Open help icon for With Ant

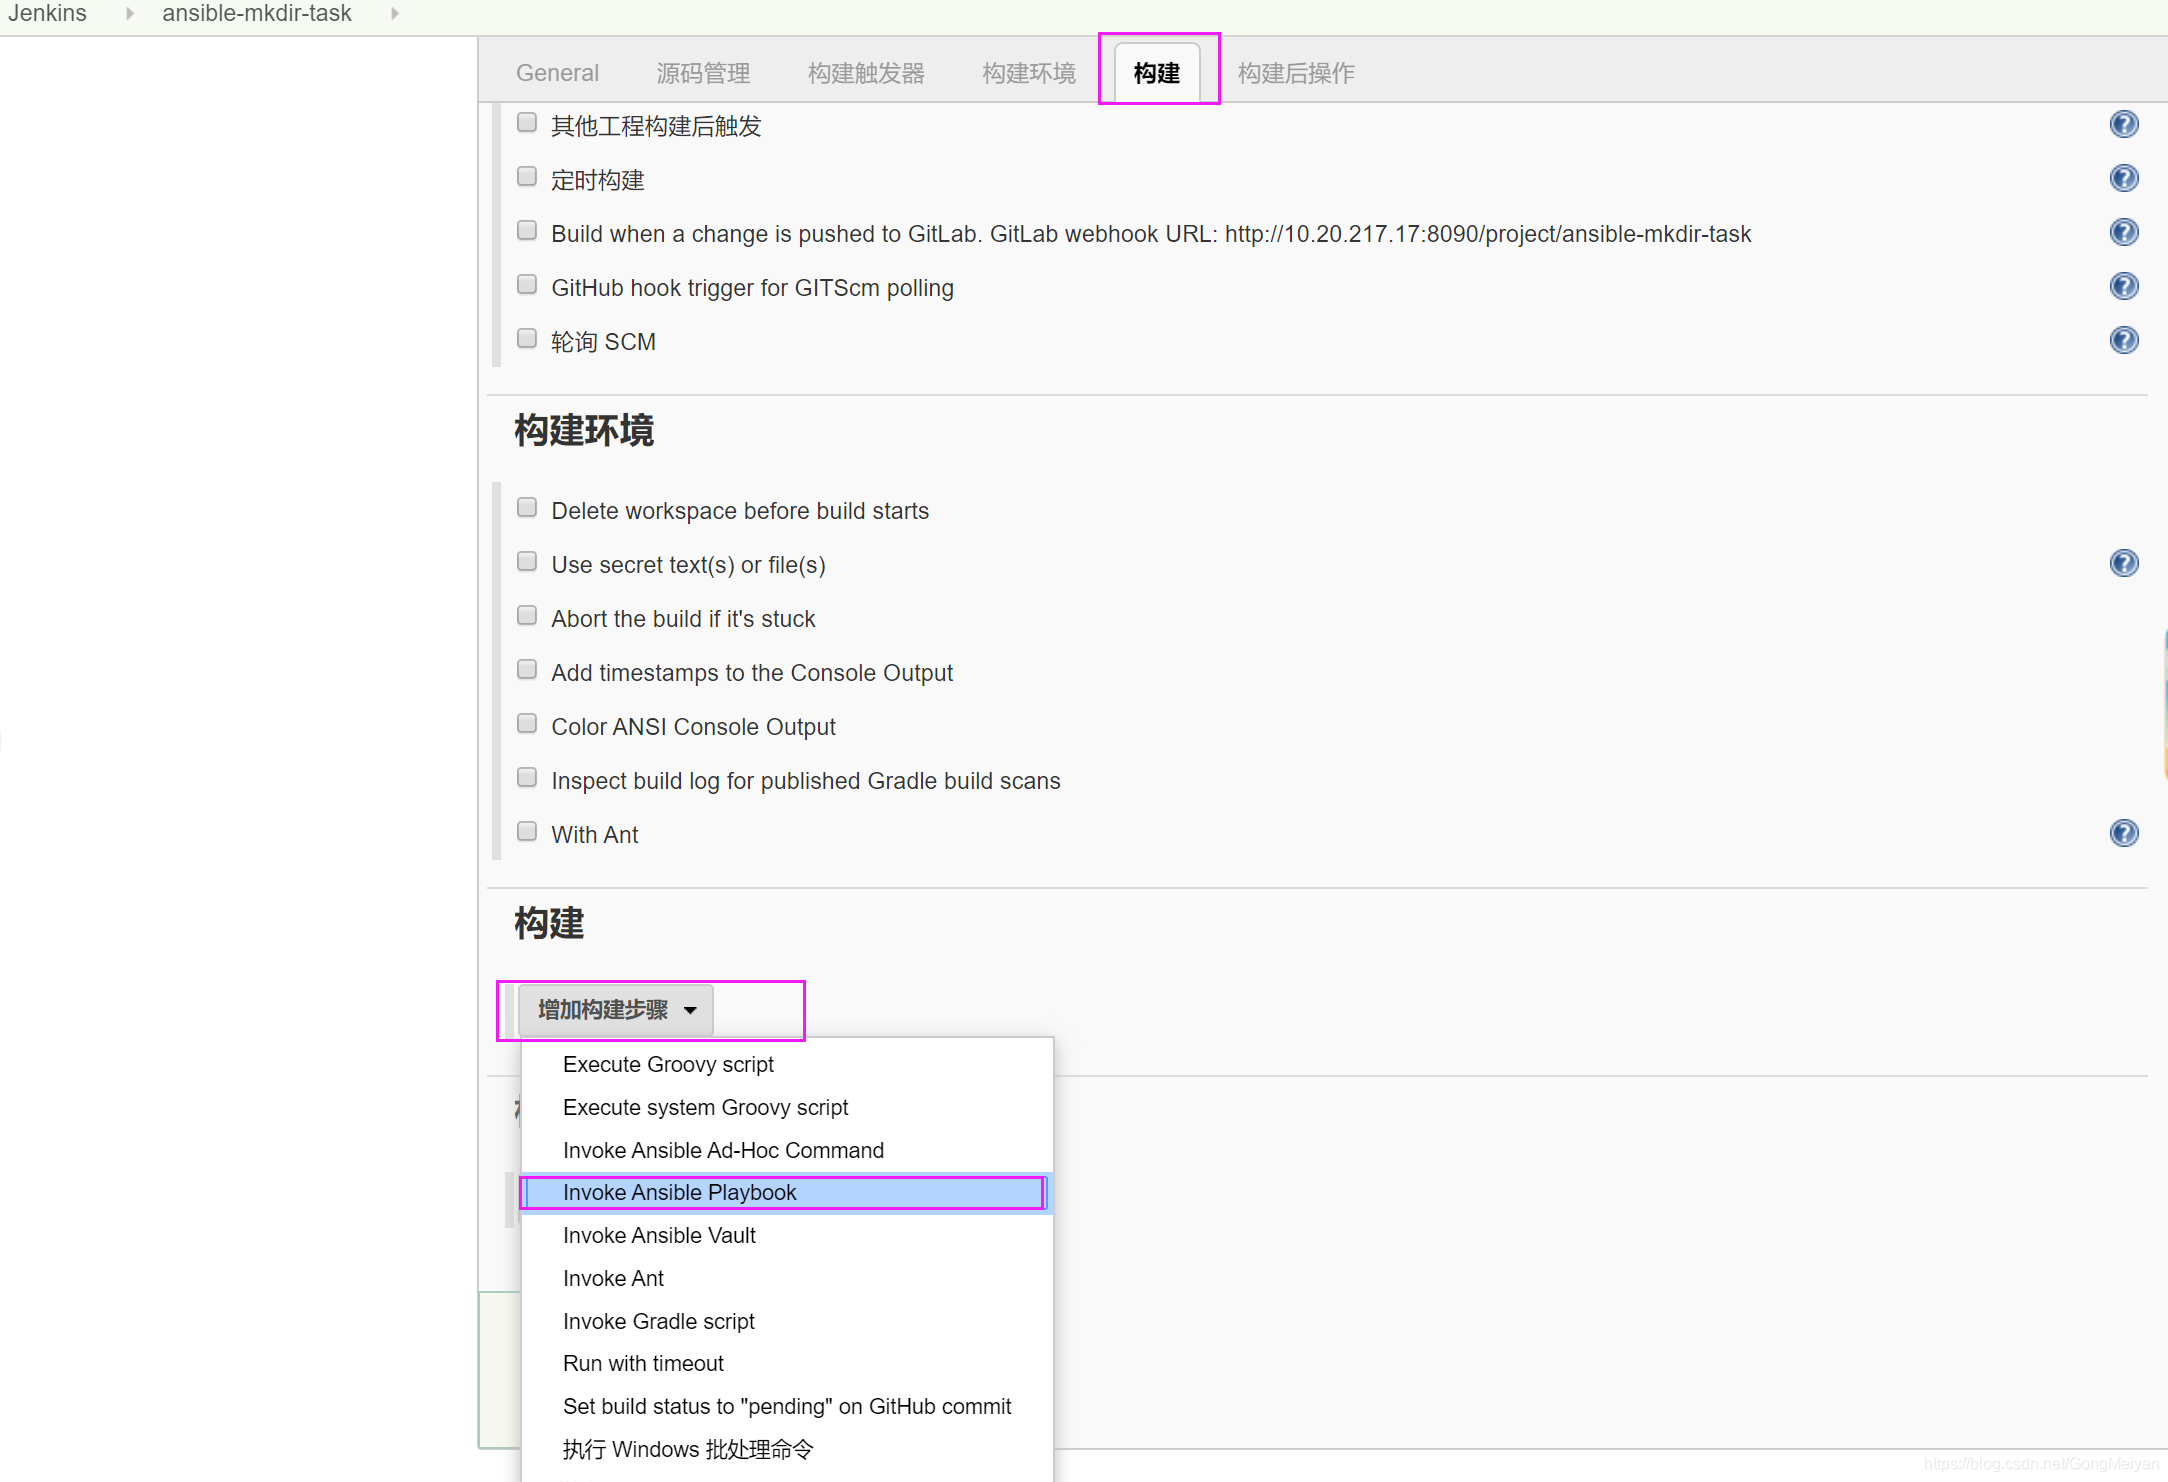(x=2123, y=833)
